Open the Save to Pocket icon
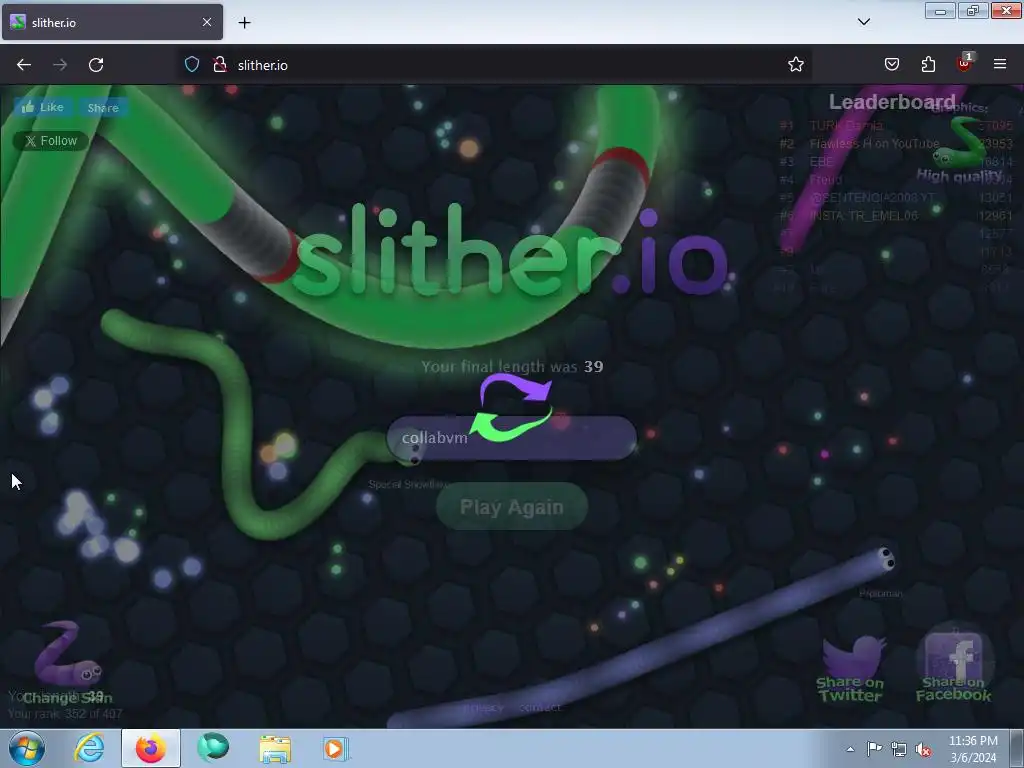 pyautogui.click(x=892, y=65)
